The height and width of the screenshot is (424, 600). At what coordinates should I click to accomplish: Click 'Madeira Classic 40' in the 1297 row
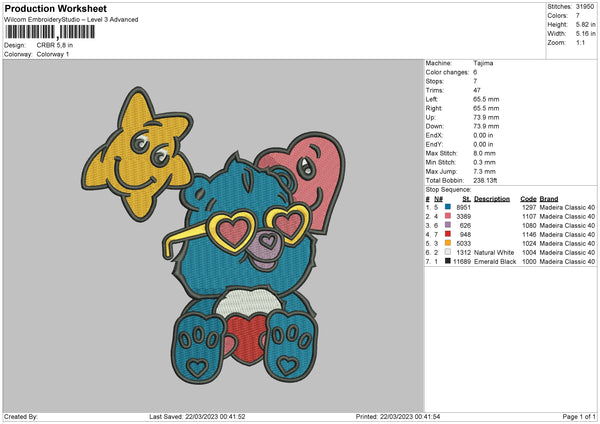pos(567,207)
